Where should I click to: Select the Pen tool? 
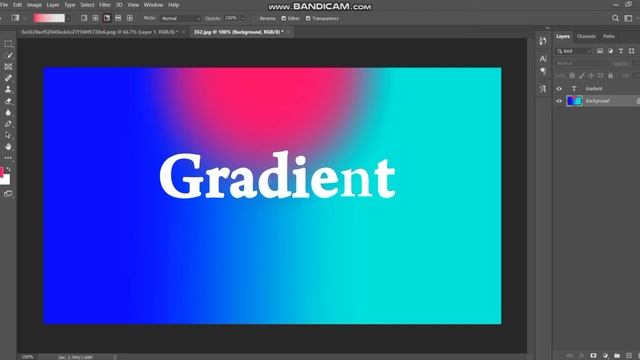pos(8,124)
